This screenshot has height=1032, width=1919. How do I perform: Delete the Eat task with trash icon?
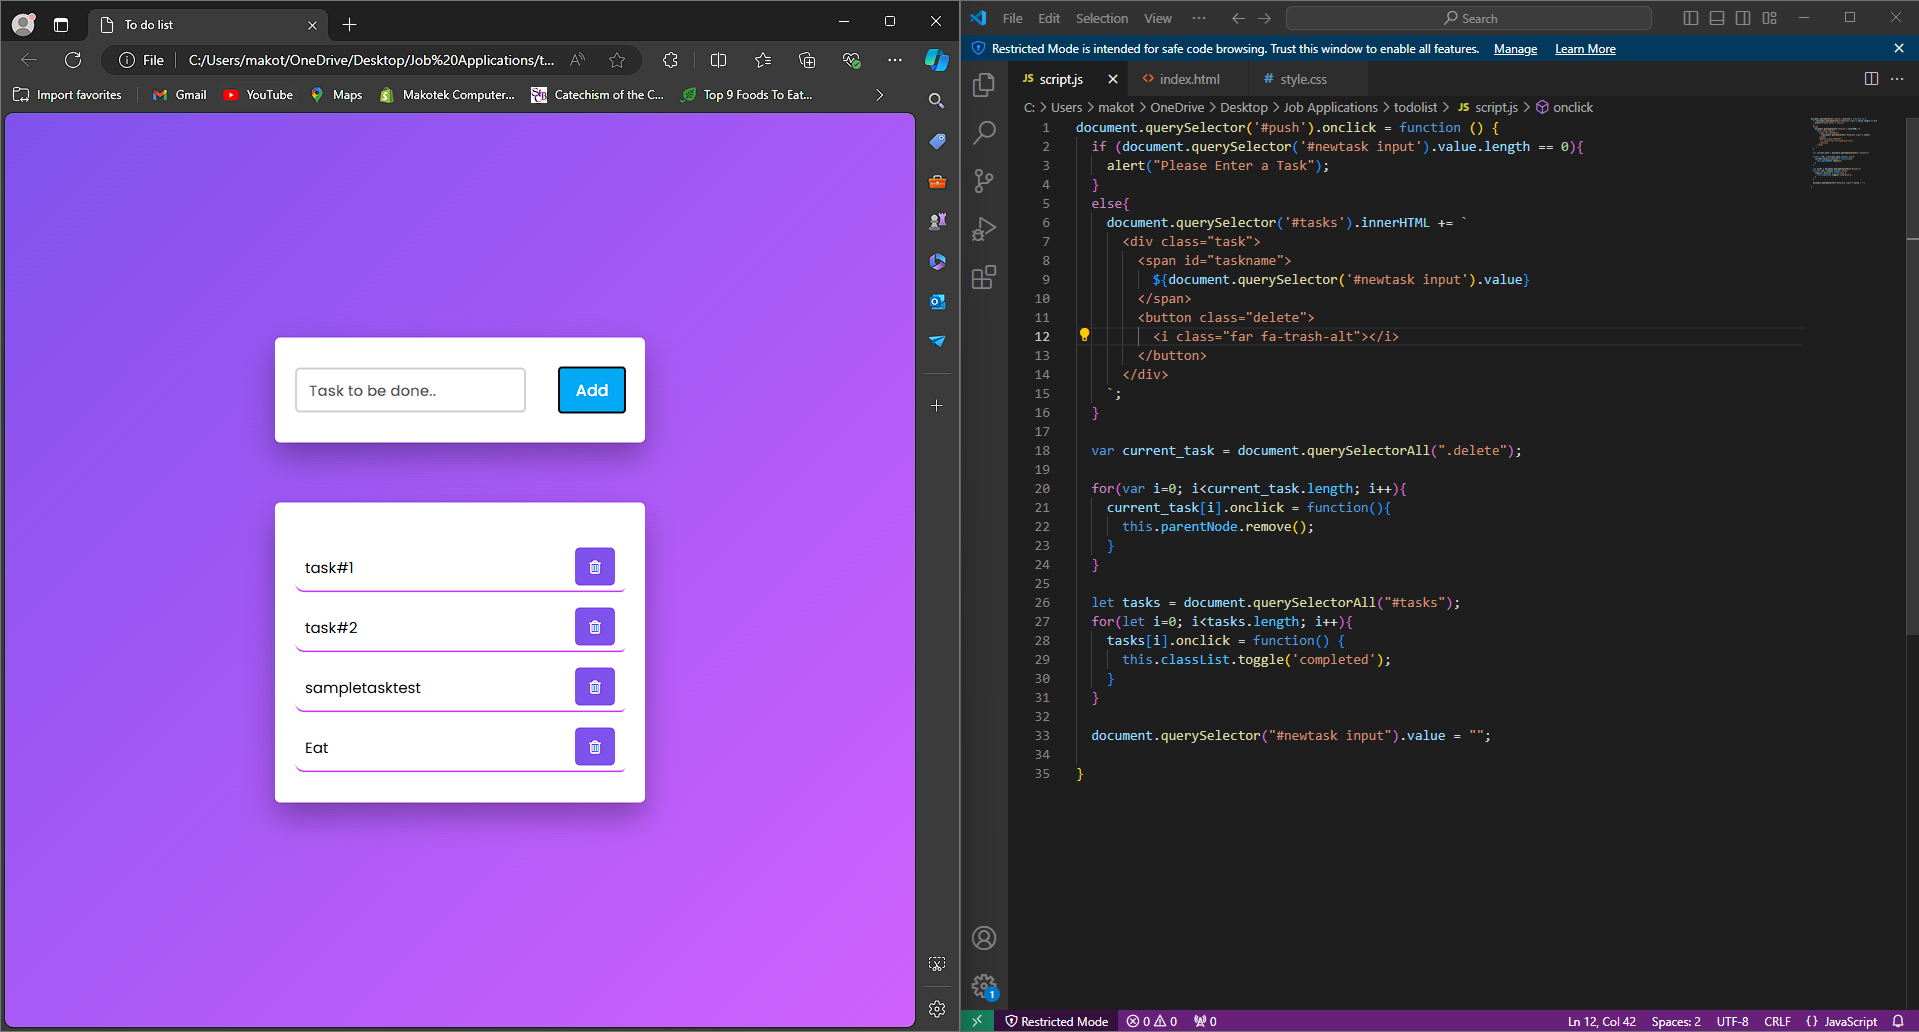[595, 747]
